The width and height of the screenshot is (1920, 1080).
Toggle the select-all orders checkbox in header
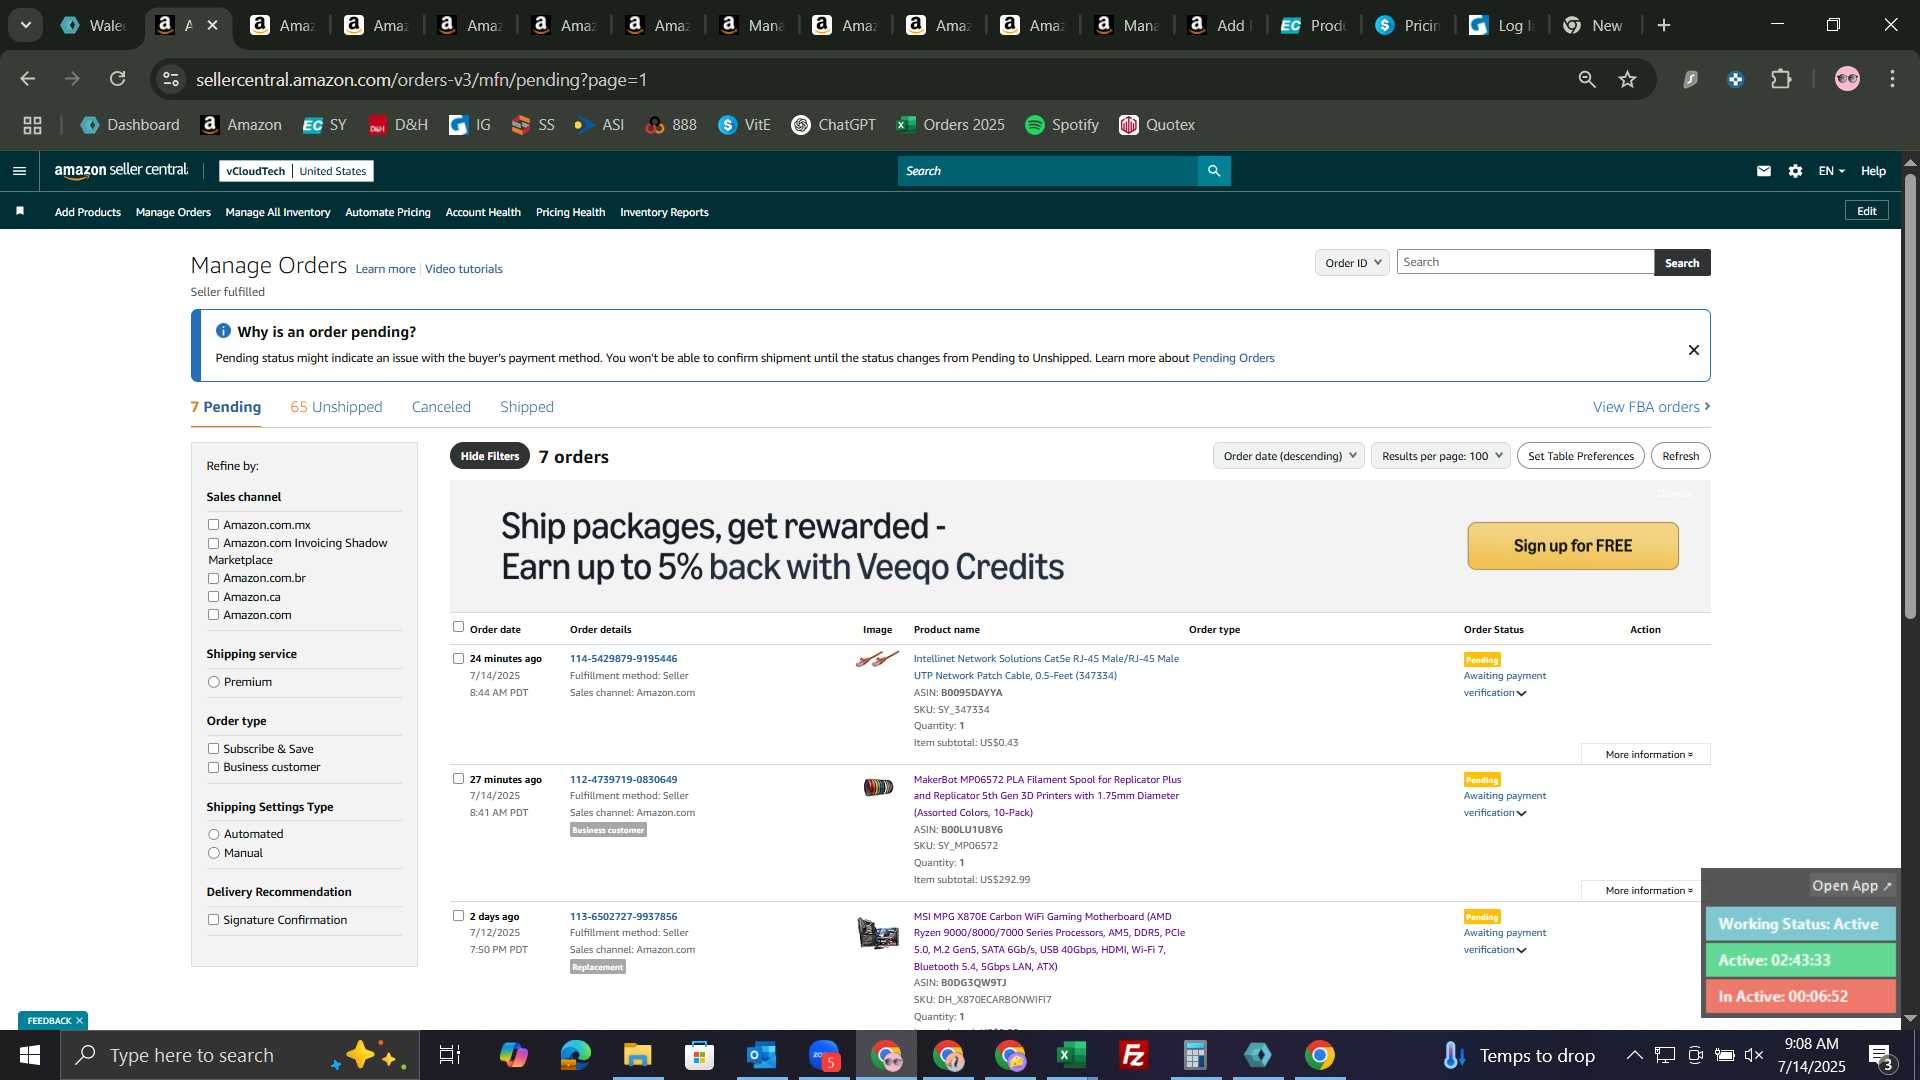point(458,627)
